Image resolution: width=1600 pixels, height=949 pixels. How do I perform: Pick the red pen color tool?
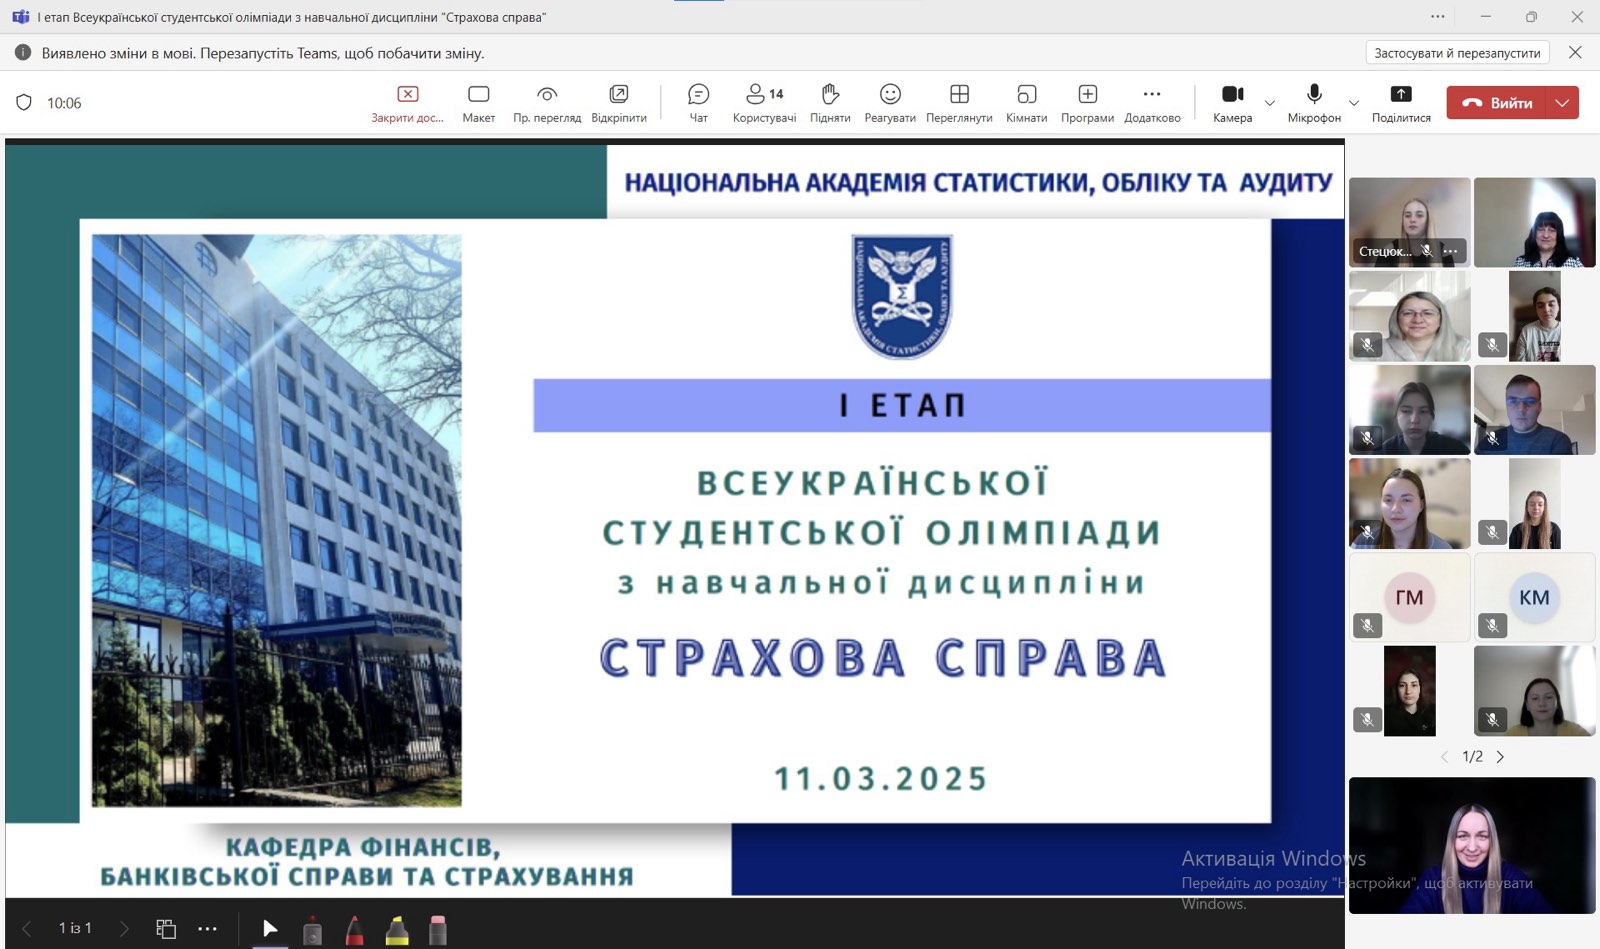pyautogui.click(x=355, y=930)
